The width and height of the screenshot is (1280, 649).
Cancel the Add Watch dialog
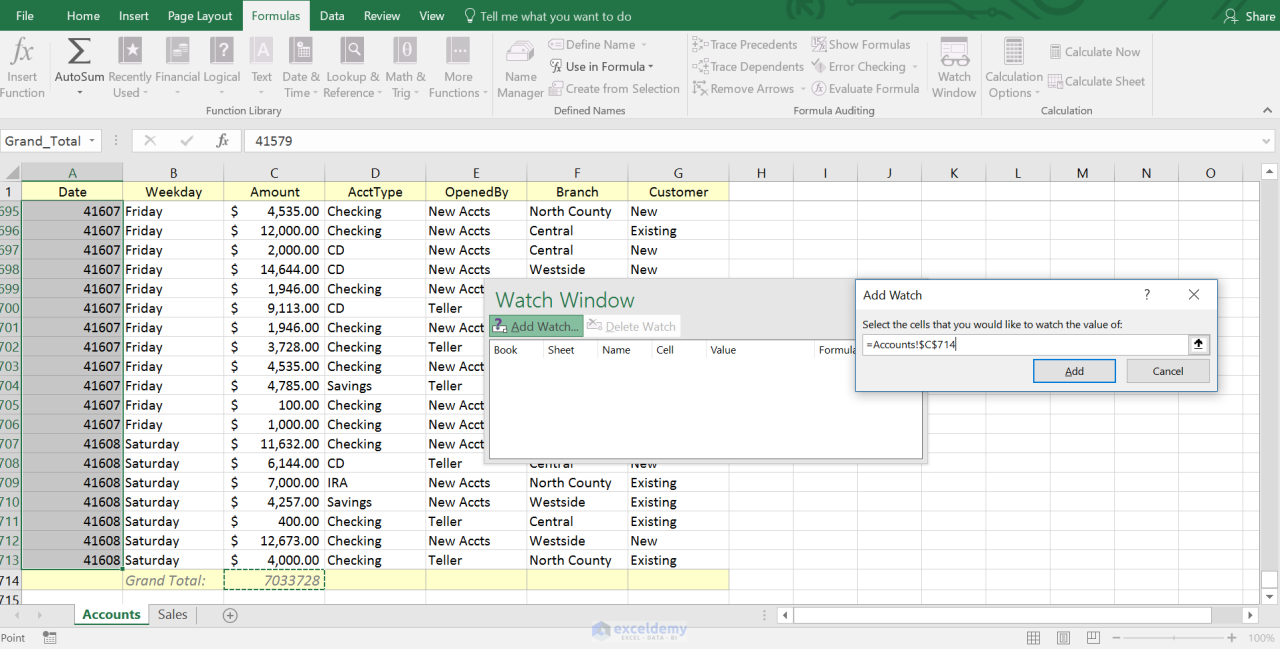click(x=1167, y=370)
